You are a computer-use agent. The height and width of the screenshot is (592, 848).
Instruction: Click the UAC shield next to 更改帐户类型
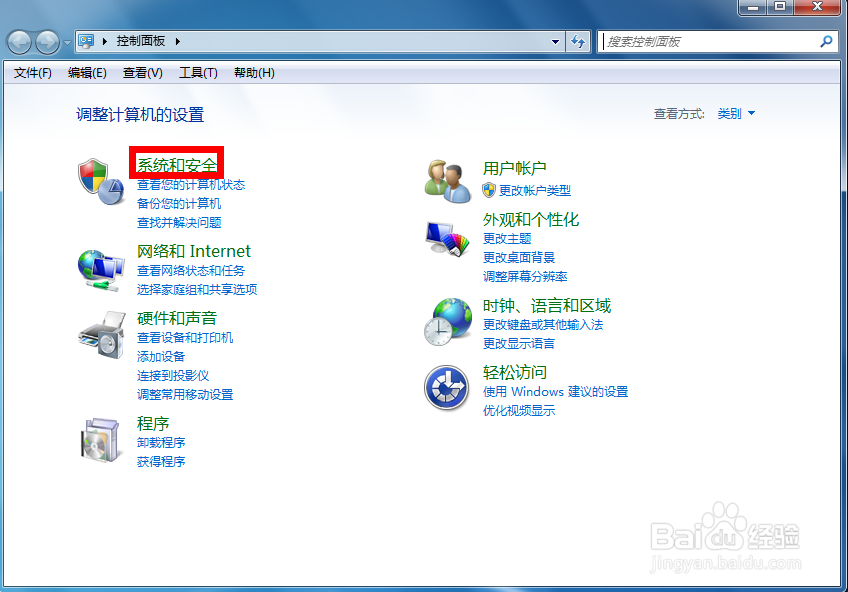489,190
